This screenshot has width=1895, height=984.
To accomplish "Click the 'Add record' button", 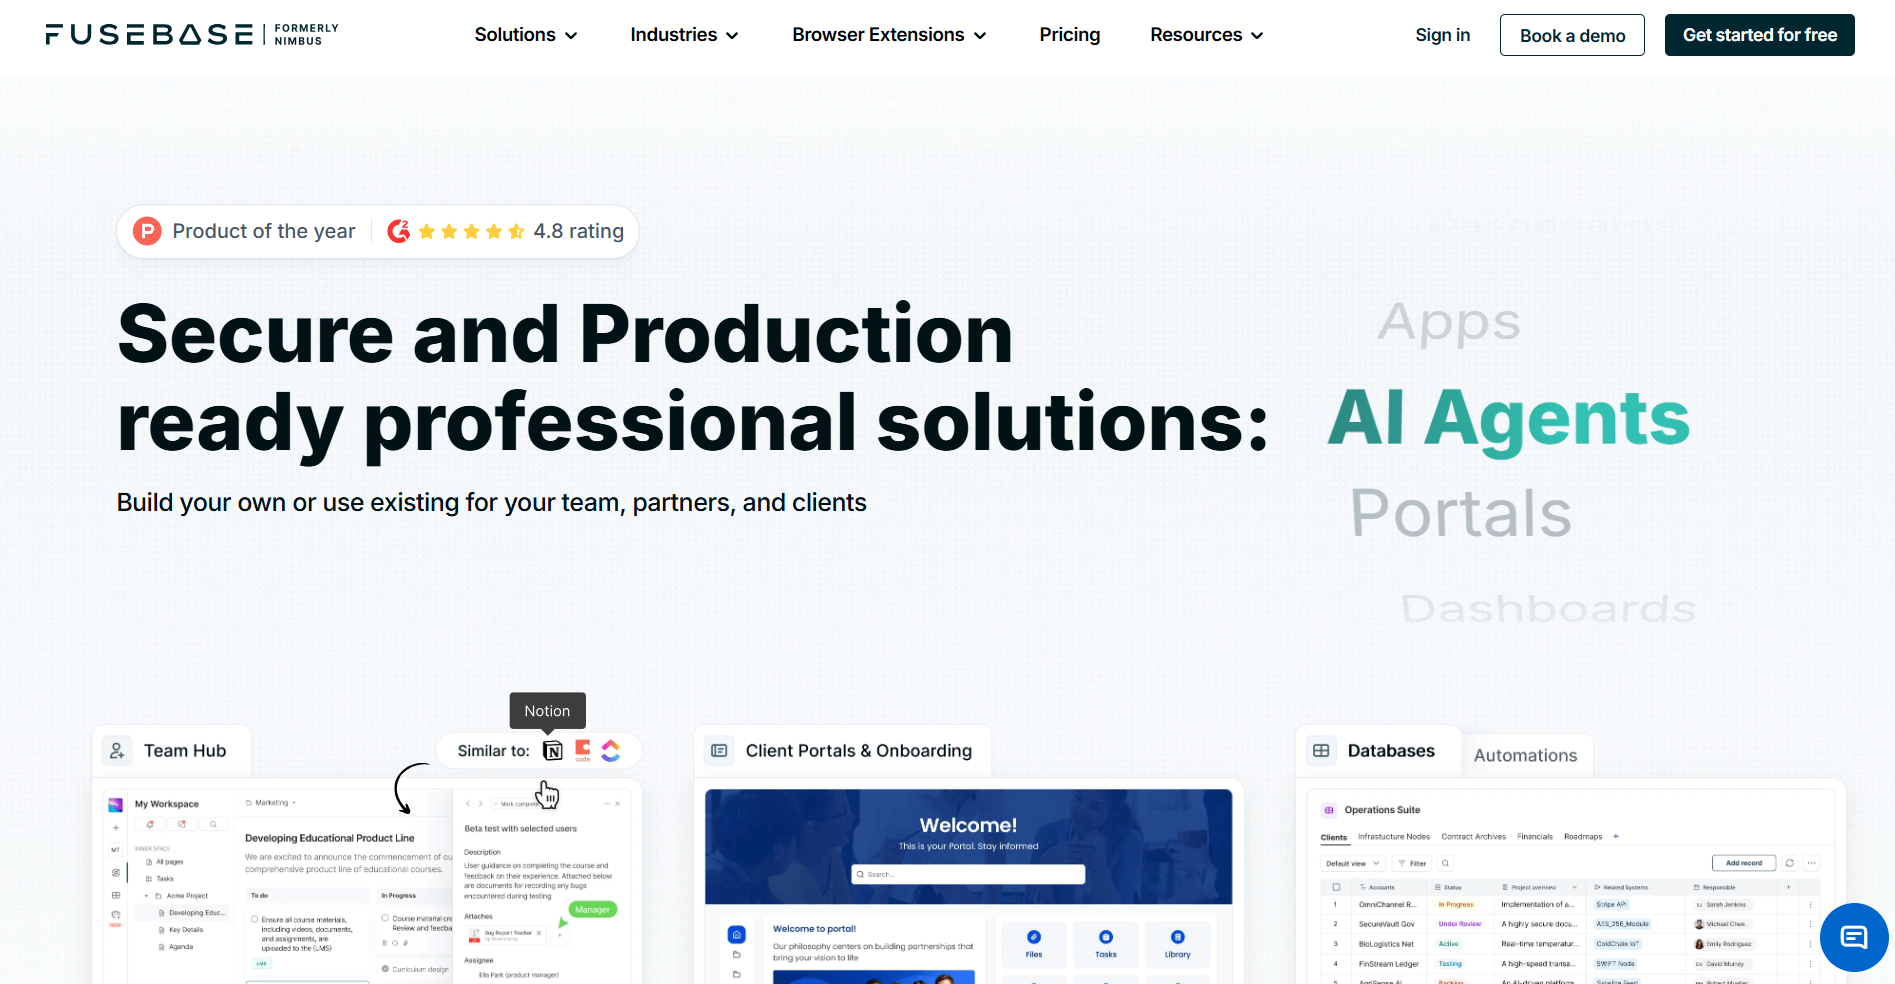I will click(x=1744, y=863).
